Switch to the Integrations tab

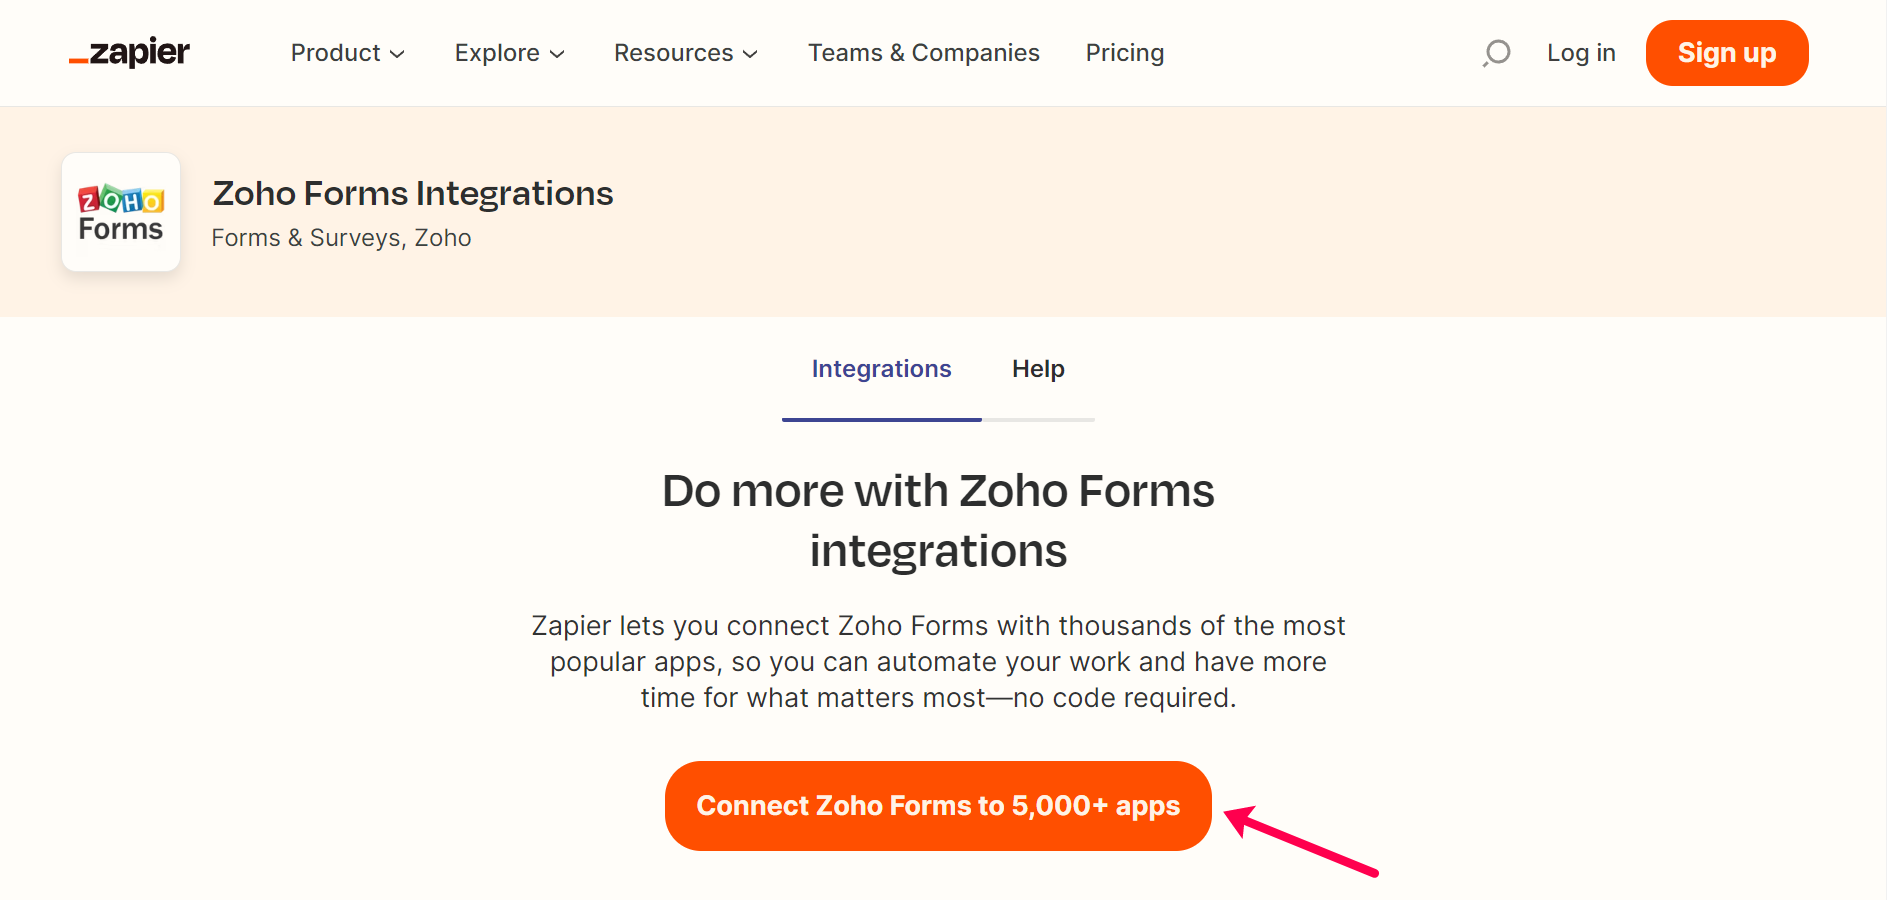(881, 369)
